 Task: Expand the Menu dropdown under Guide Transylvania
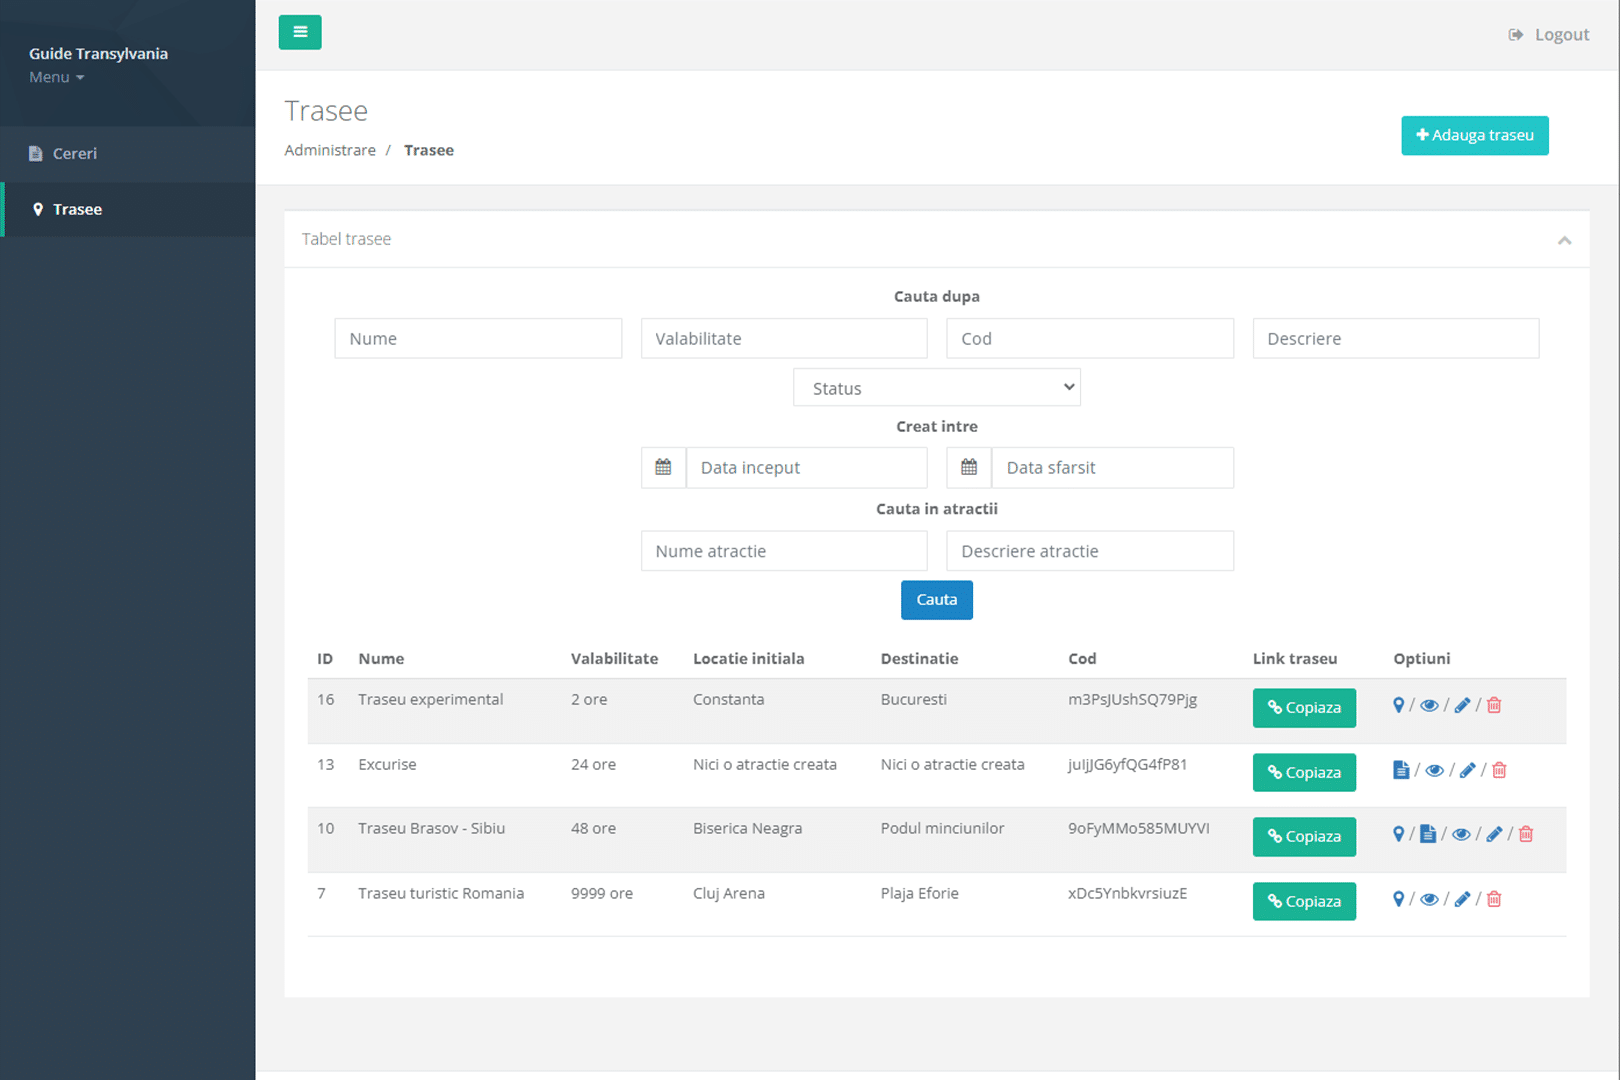coord(57,77)
